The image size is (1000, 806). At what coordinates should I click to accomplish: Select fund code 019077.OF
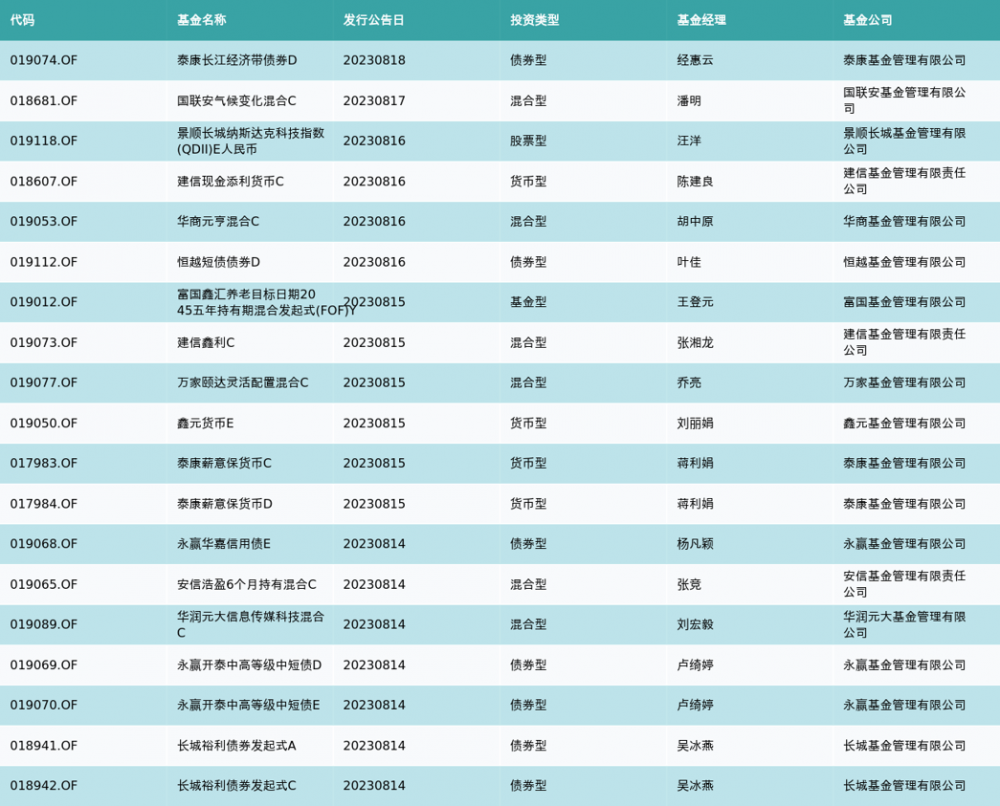(43, 383)
